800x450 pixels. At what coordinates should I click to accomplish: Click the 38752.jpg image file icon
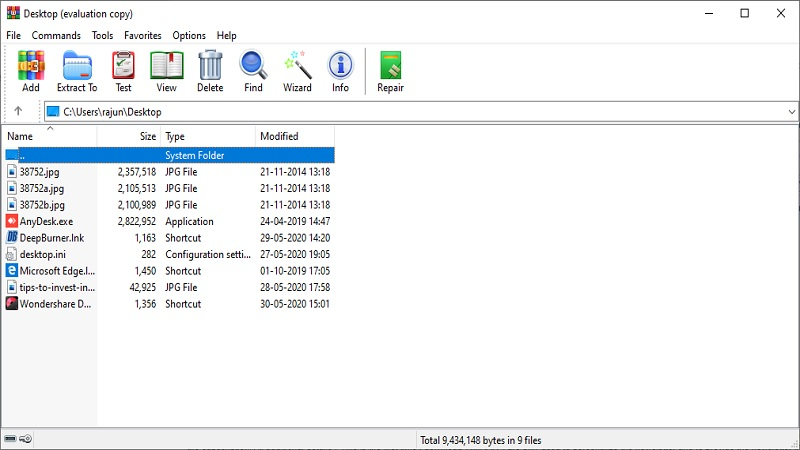(x=12, y=171)
